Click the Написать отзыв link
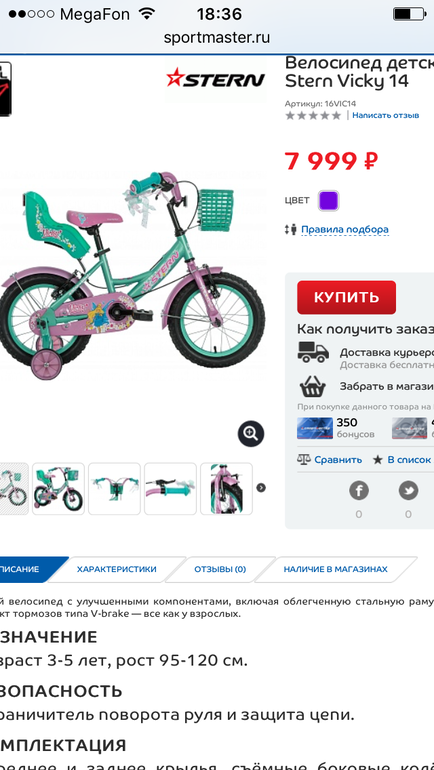Screen dimensions: 434x770 tap(386, 115)
